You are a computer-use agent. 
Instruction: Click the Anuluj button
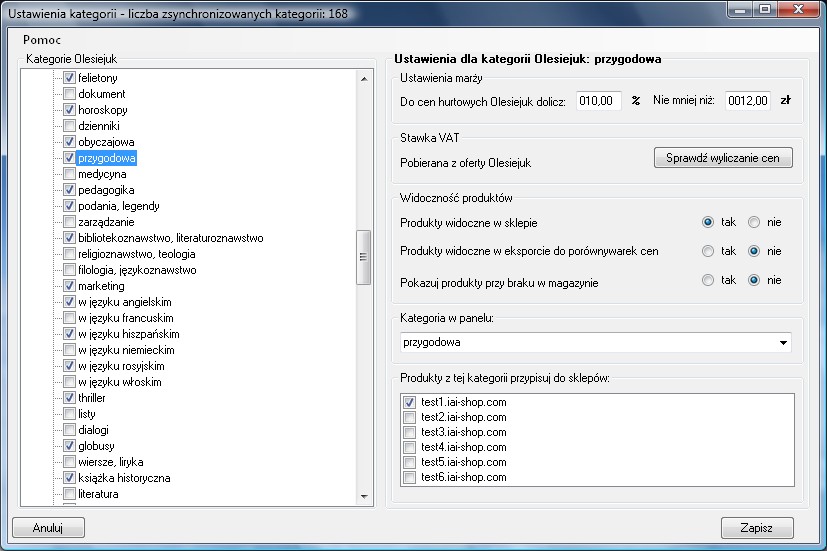pos(48,528)
